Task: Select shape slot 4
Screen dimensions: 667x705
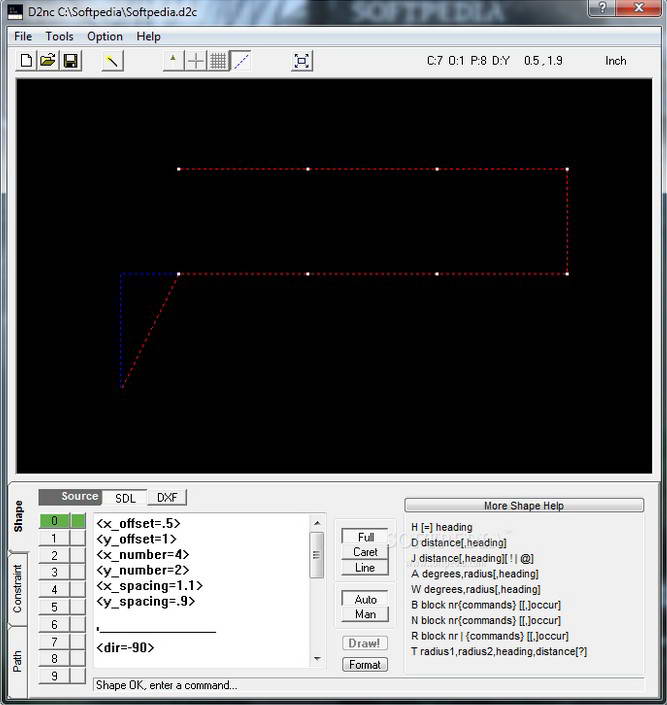Action: pyautogui.click(x=54, y=589)
